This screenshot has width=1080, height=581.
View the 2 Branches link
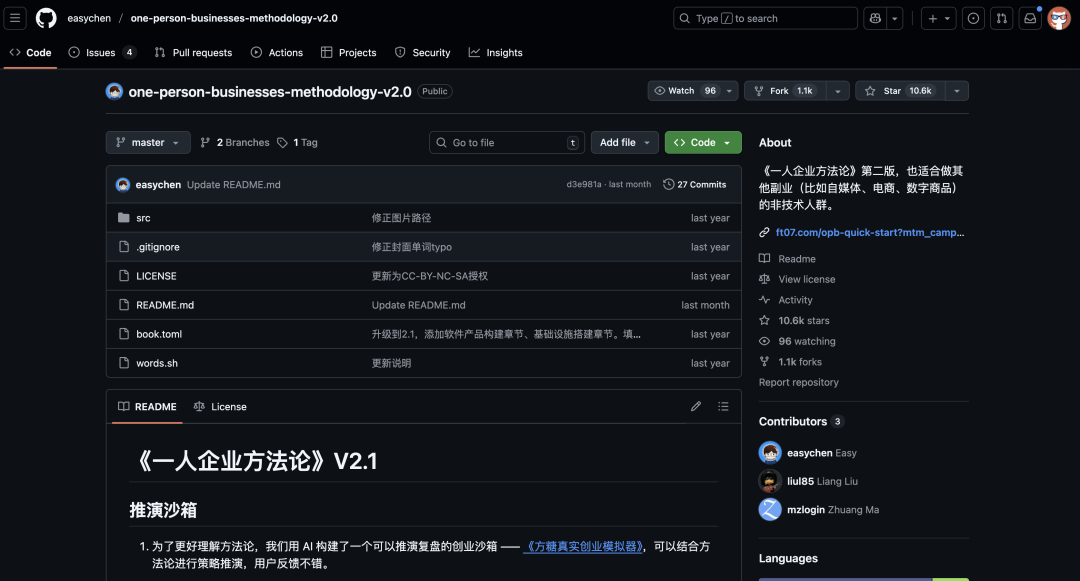[x=235, y=142]
